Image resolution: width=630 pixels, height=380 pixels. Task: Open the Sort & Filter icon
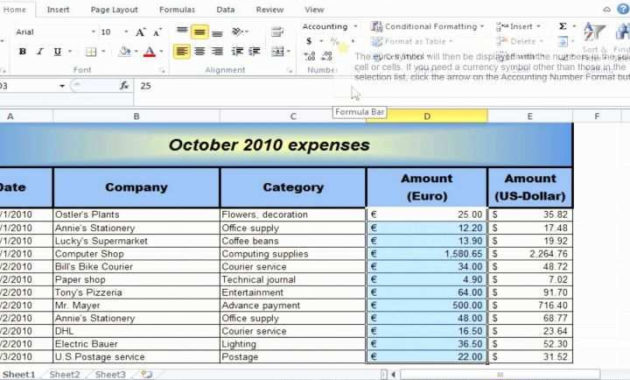pyautogui.click(x=594, y=32)
